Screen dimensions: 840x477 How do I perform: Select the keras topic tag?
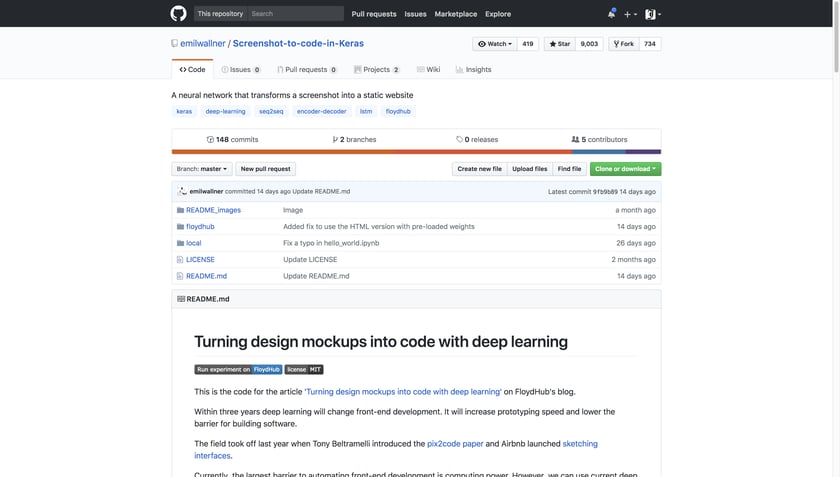point(184,111)
